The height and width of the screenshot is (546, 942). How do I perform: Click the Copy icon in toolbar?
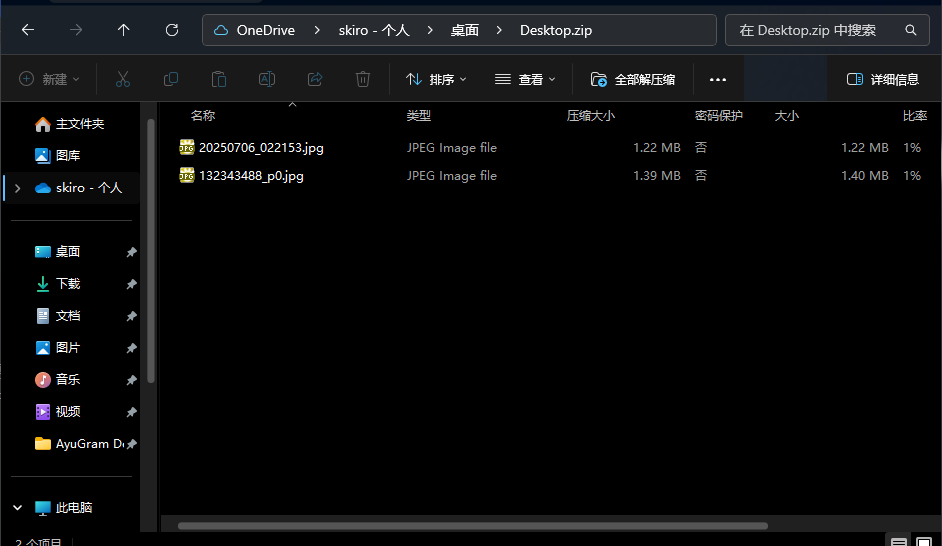(171, 79)
